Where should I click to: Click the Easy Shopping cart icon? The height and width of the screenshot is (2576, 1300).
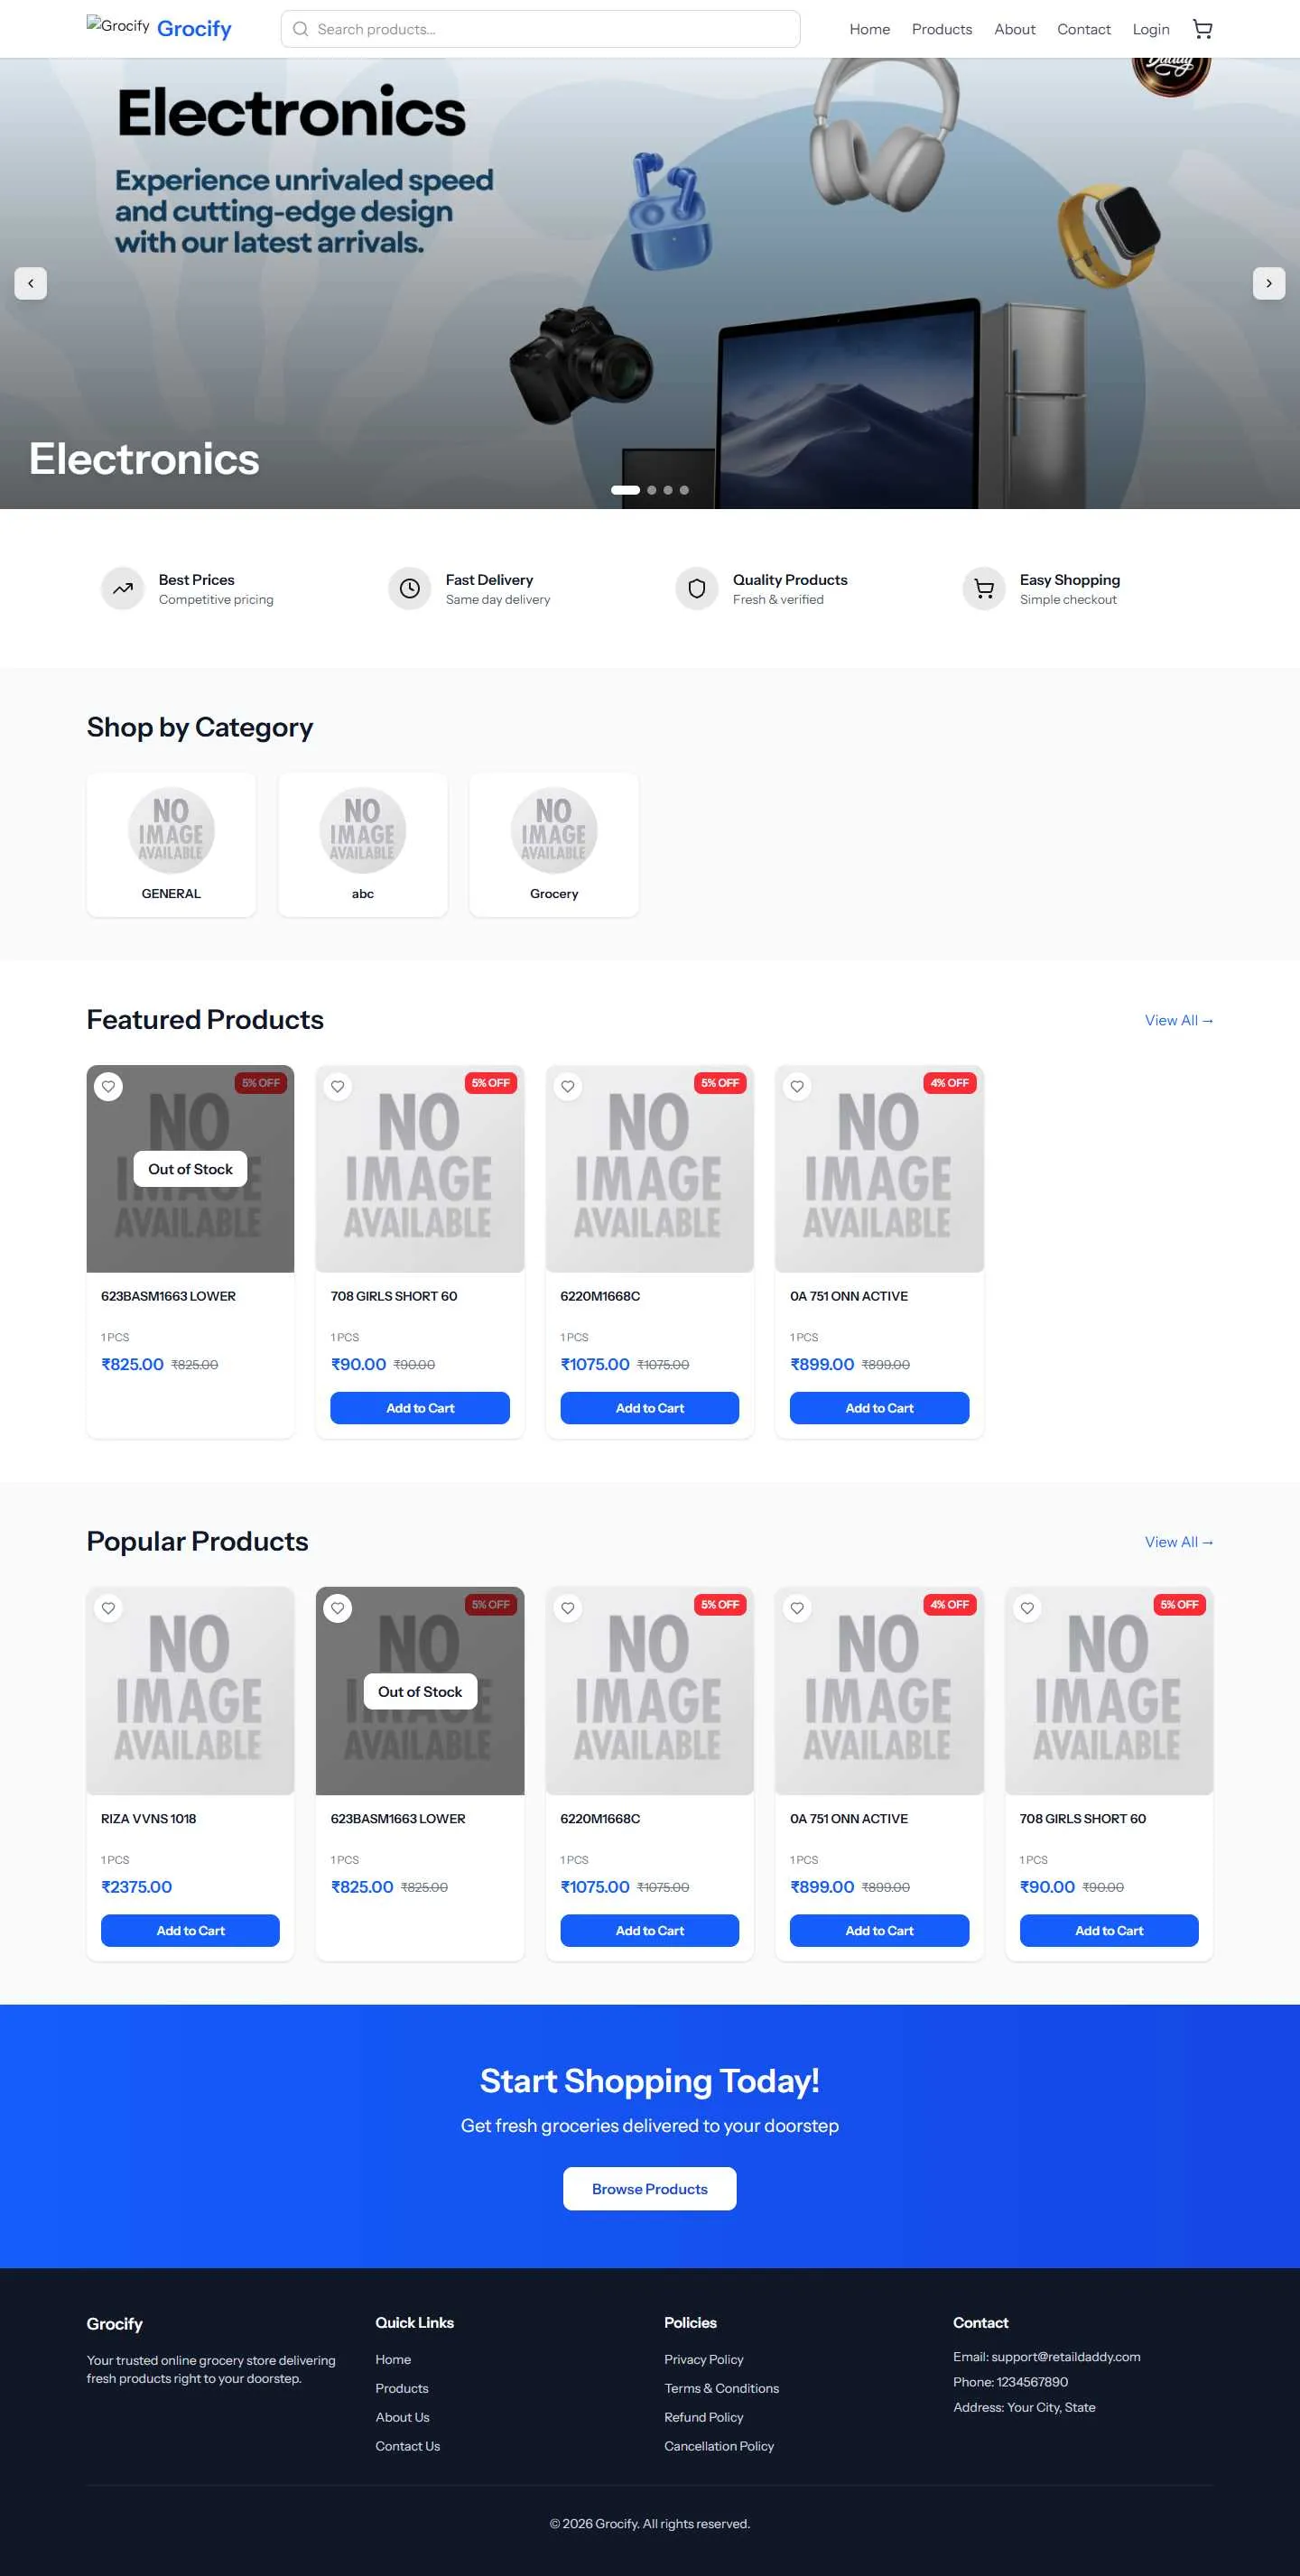pyautogui.click(x=984, y=588)
